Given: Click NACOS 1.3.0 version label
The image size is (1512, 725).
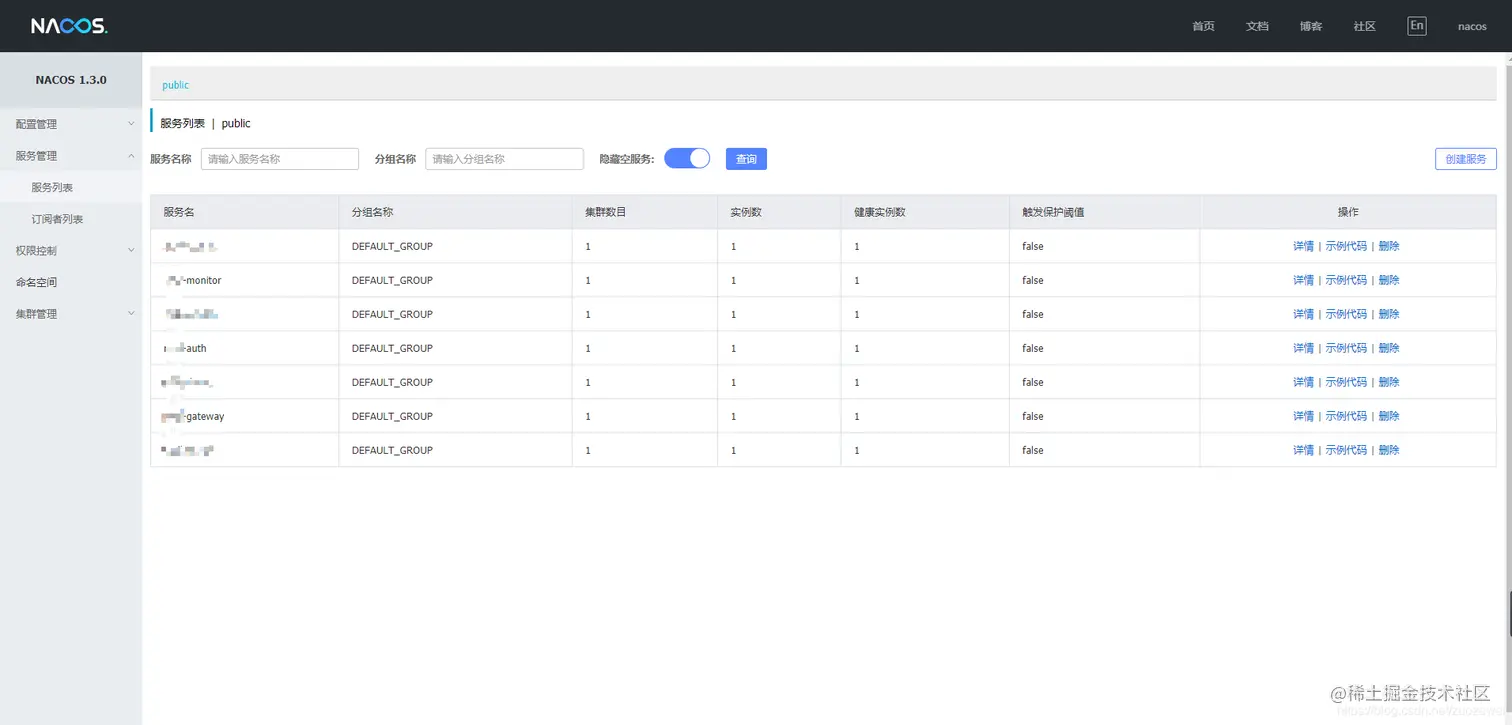Looking at the screenshot, I should (71, 80).
